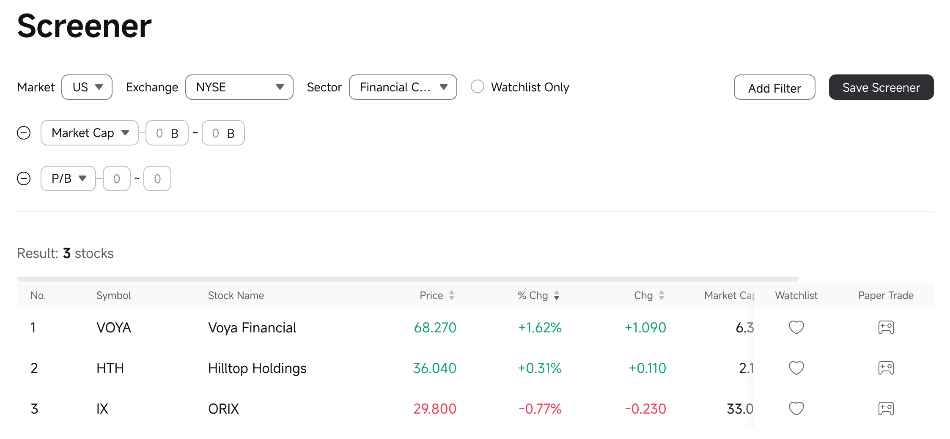Open paper trade for Voya Financial

point(885,327)
